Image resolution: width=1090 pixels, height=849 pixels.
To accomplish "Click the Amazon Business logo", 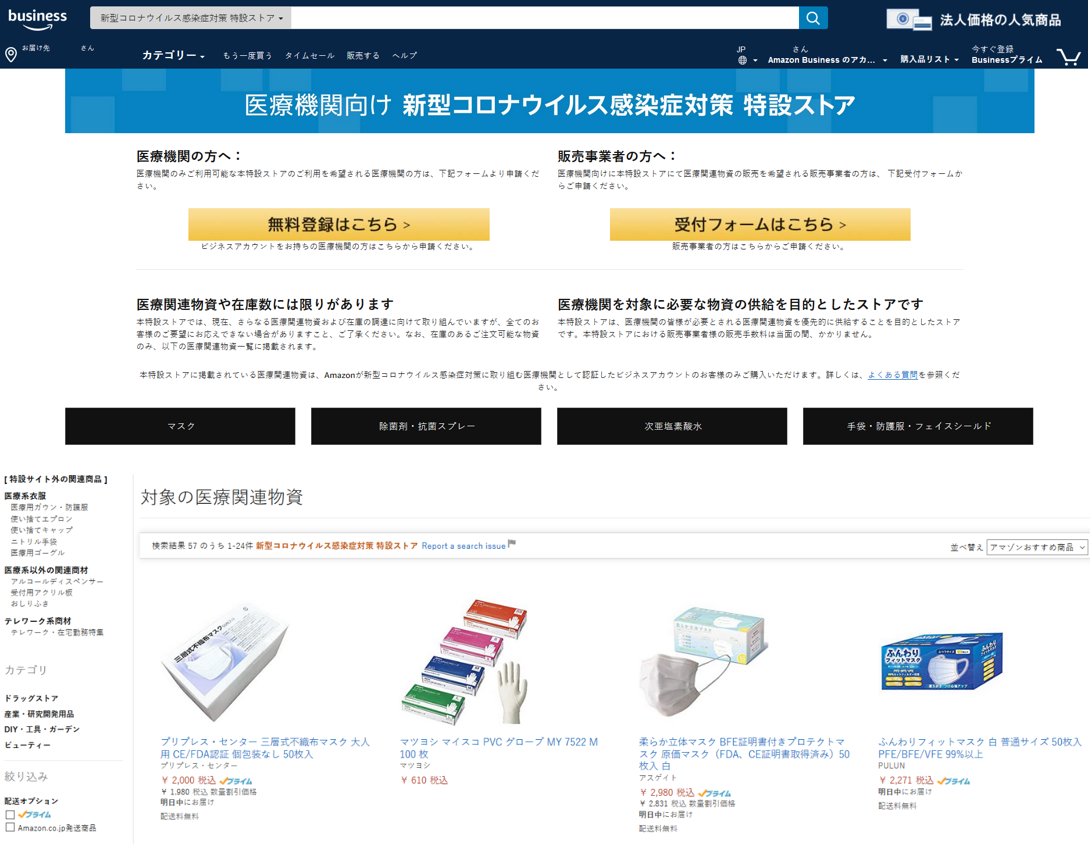I will coord(37,18).
